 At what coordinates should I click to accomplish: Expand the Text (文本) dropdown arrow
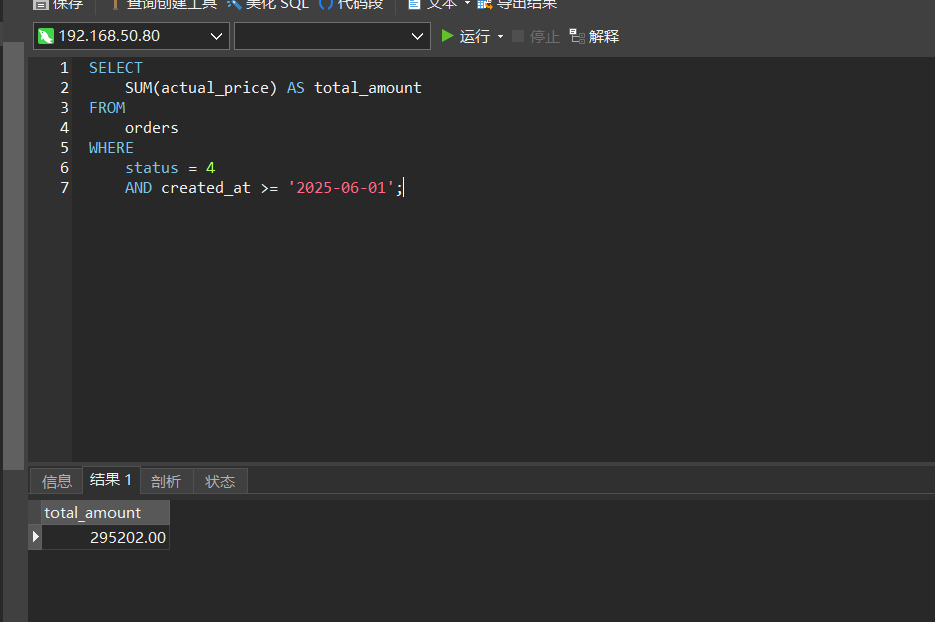click(467, 4)
